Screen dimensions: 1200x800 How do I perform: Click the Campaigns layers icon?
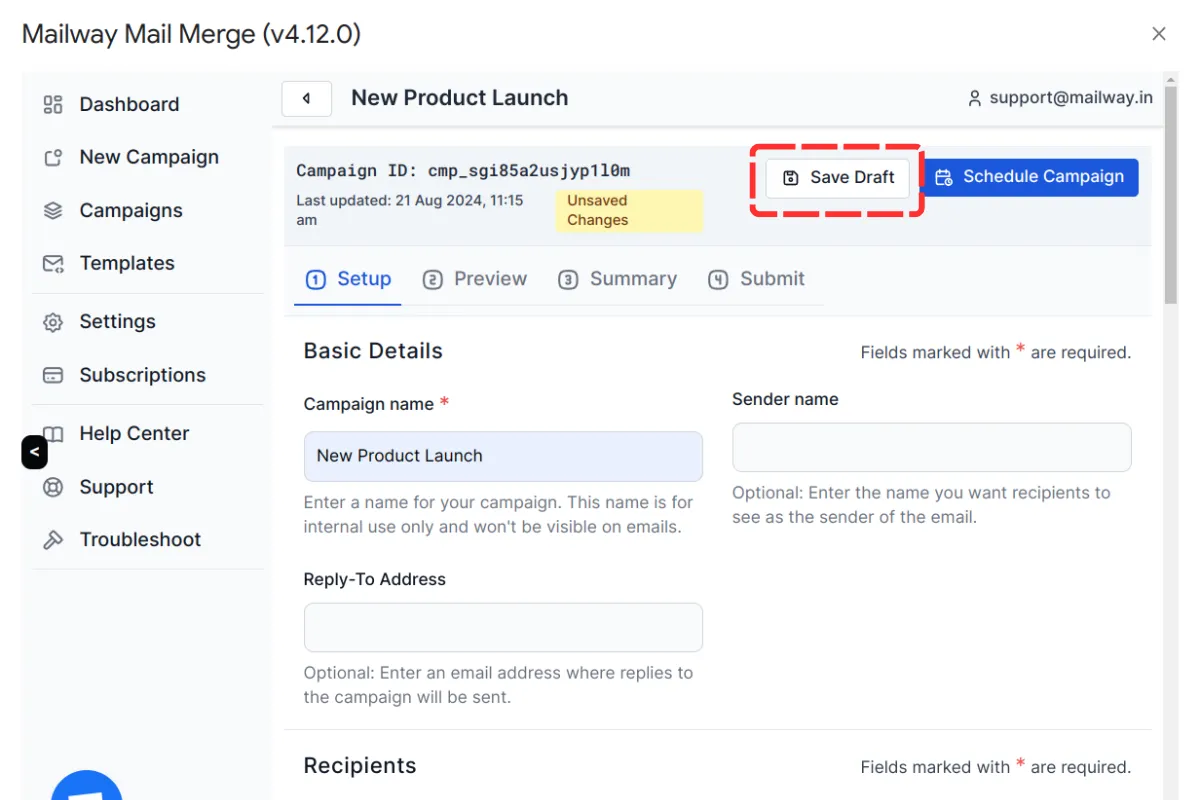tap(53, 211)
